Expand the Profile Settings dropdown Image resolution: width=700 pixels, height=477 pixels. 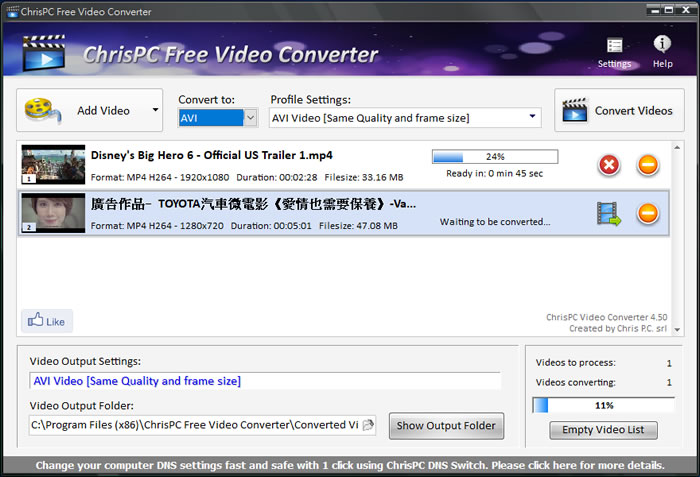pyautogui.click(x=533, y=118)
